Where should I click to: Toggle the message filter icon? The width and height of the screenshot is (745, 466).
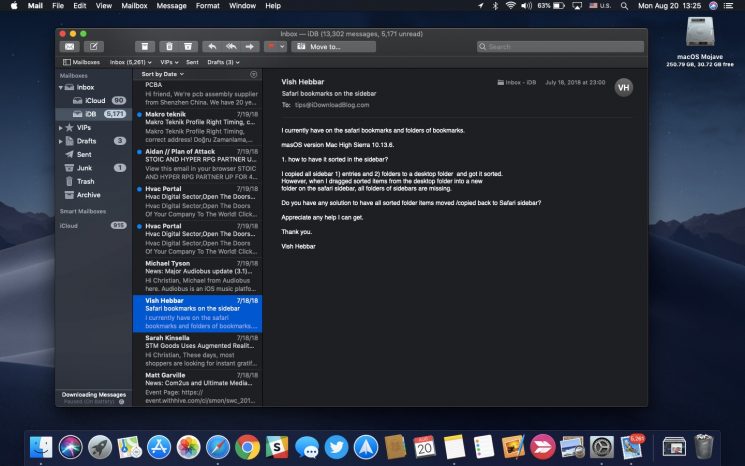tap(254, 74)
